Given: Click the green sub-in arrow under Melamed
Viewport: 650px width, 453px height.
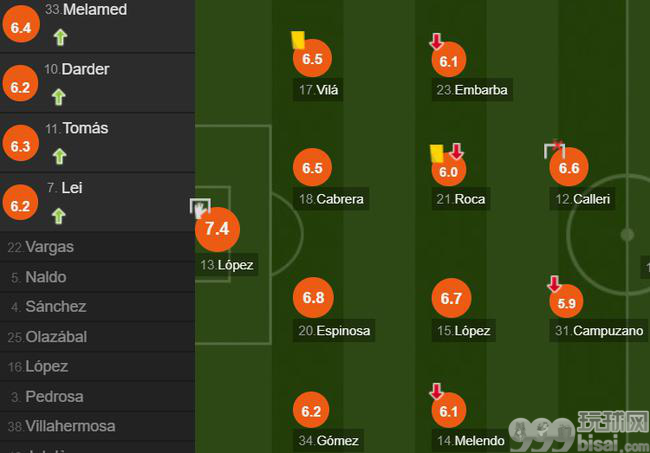Looking at the screenshot, I should [x=61, y=37].
